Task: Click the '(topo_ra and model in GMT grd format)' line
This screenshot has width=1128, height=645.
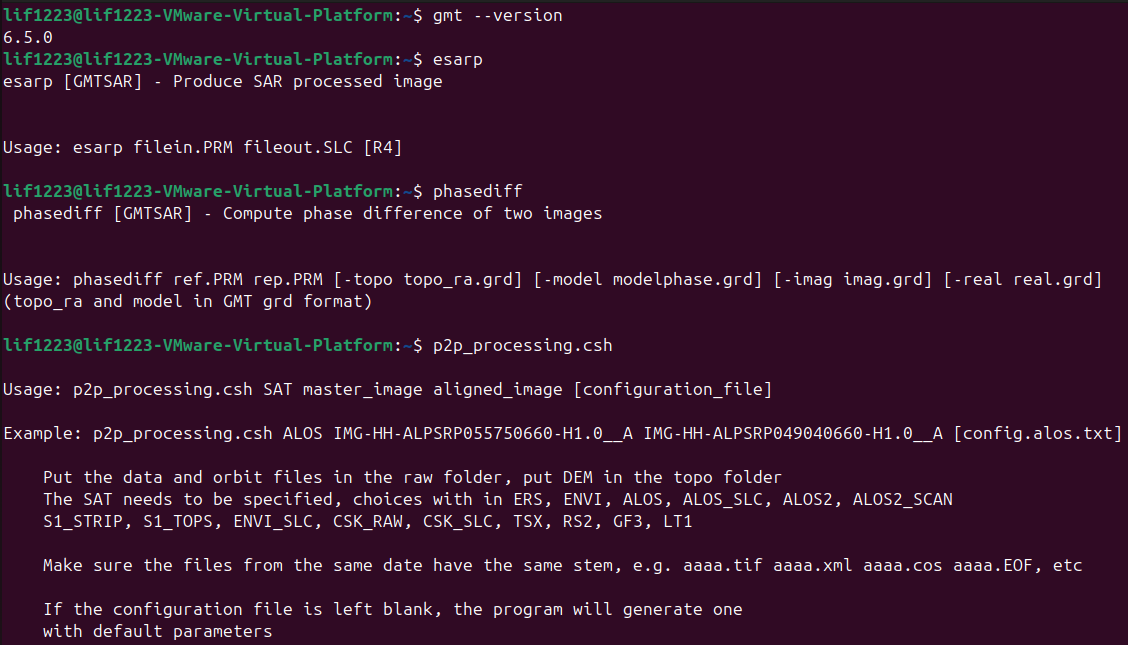Action: [187, 300]
